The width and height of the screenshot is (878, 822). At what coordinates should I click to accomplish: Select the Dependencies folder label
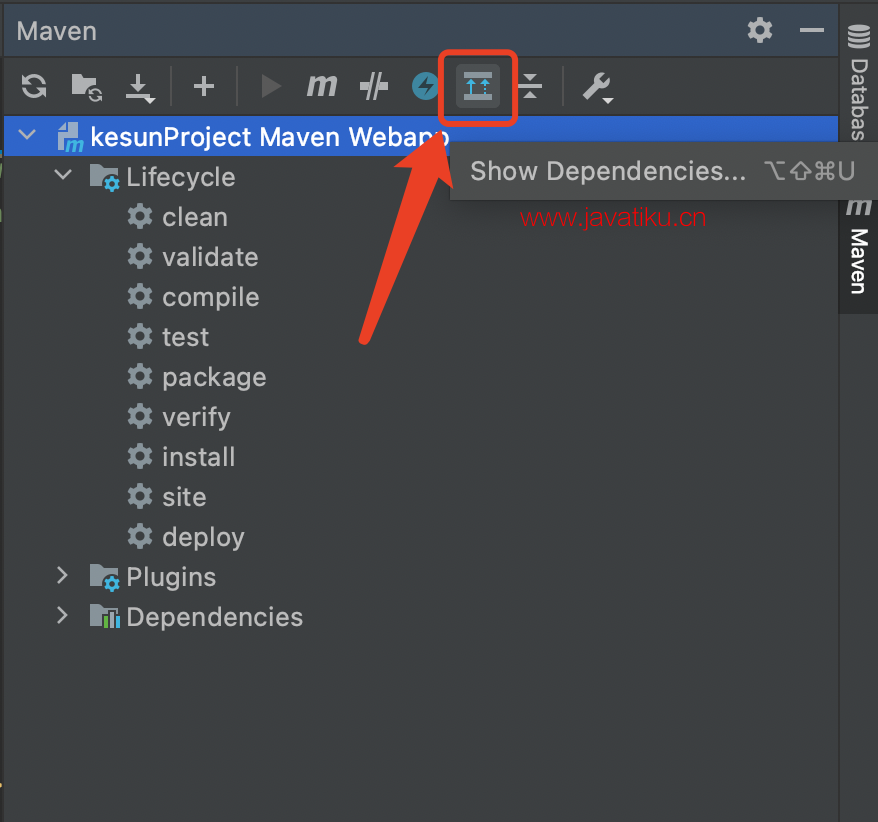(214, 617)
